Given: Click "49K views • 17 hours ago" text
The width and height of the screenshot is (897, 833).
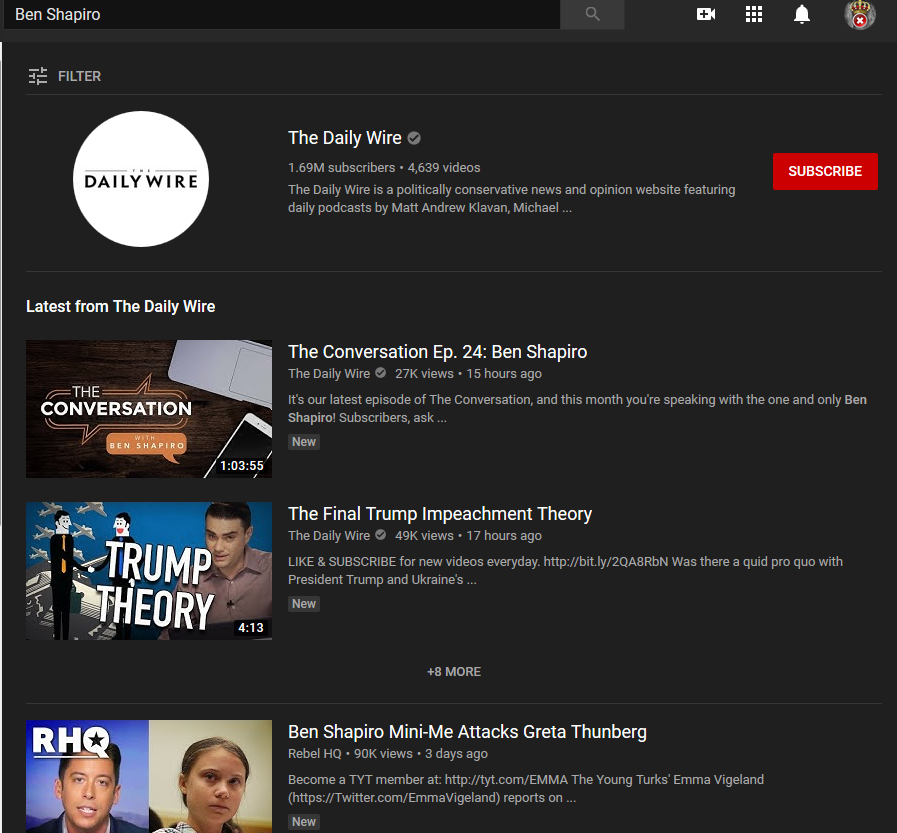Looking at the screenshot, I should pos(468,536).
